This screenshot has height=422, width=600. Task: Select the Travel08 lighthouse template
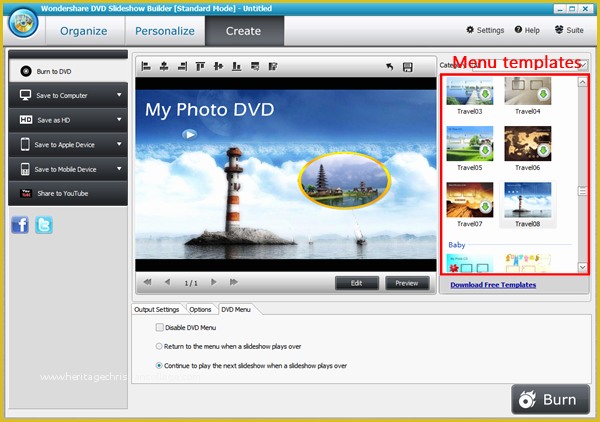[528, 205]
